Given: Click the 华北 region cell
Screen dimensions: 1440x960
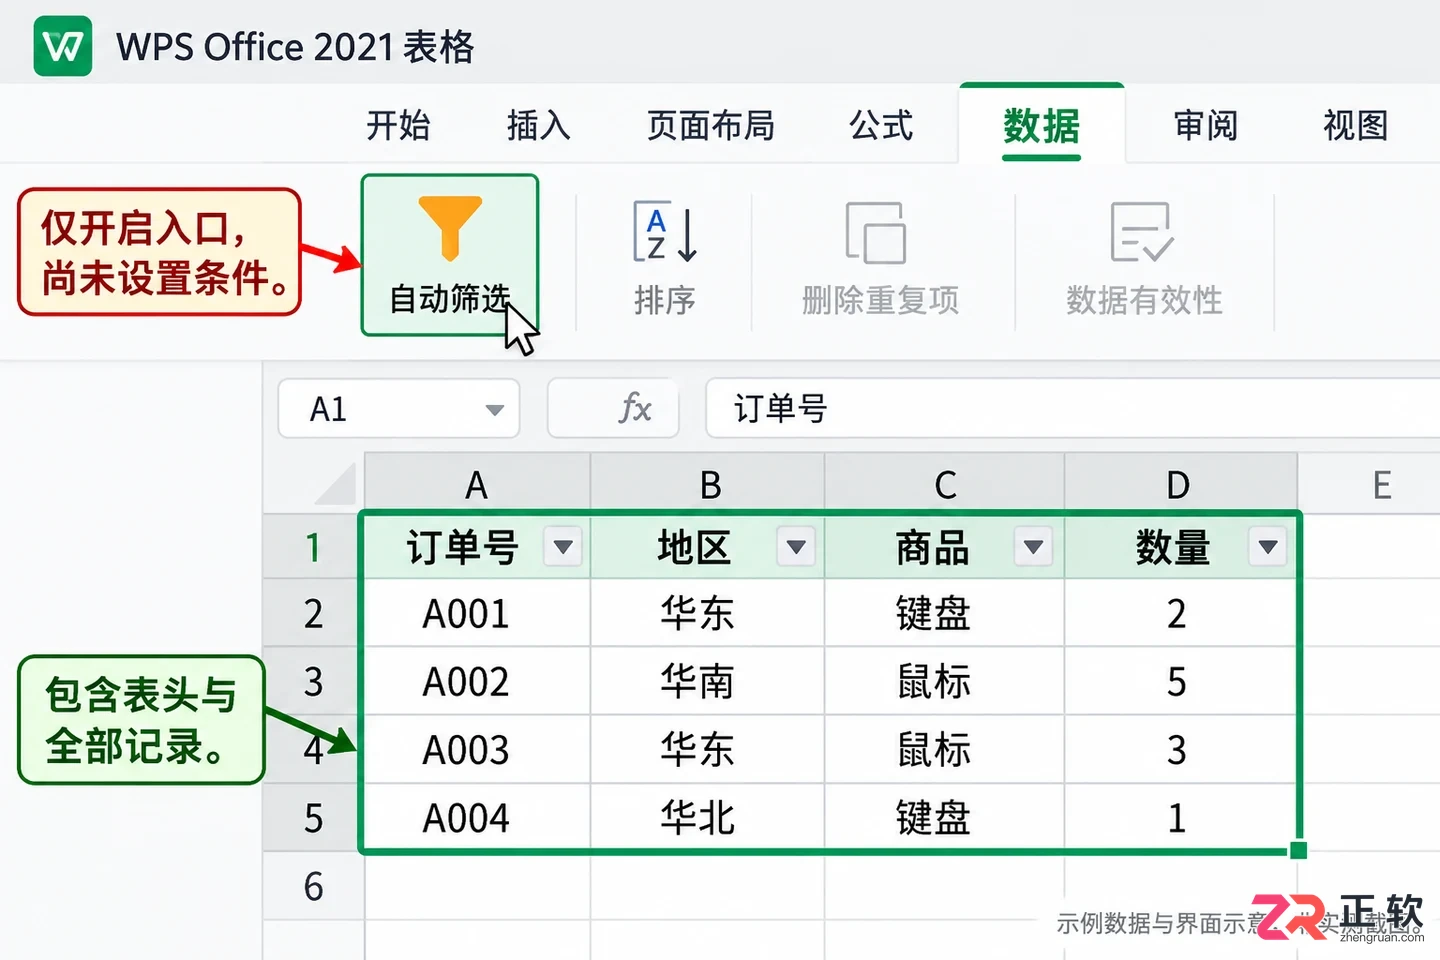Looking at the screenshot, I should point(708,818).
